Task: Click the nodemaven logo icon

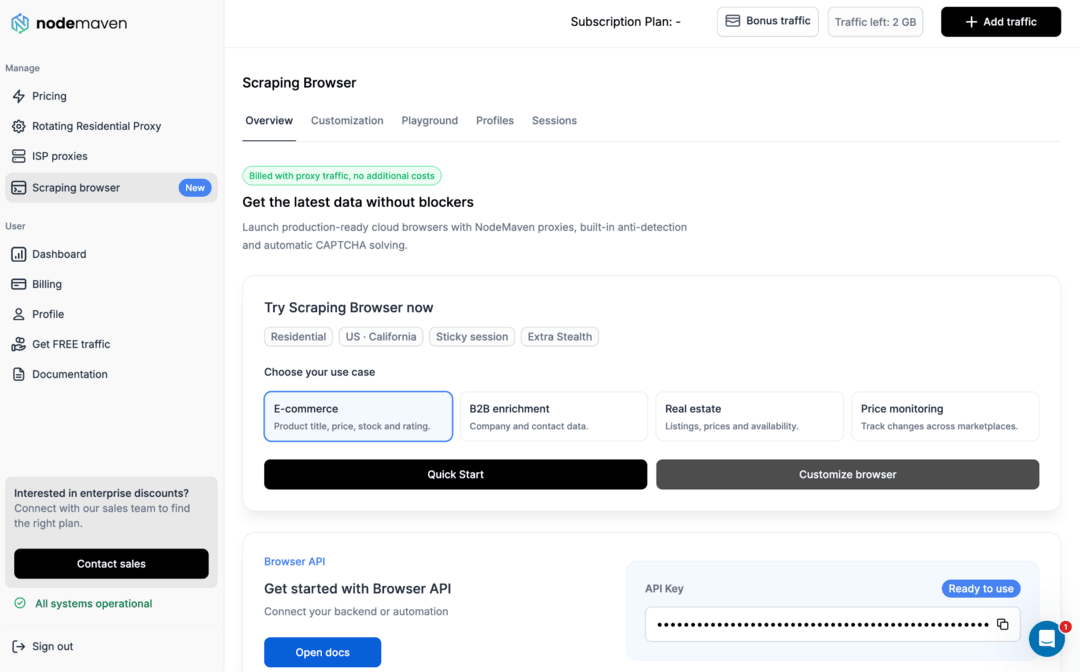Action: coord(20,23)
